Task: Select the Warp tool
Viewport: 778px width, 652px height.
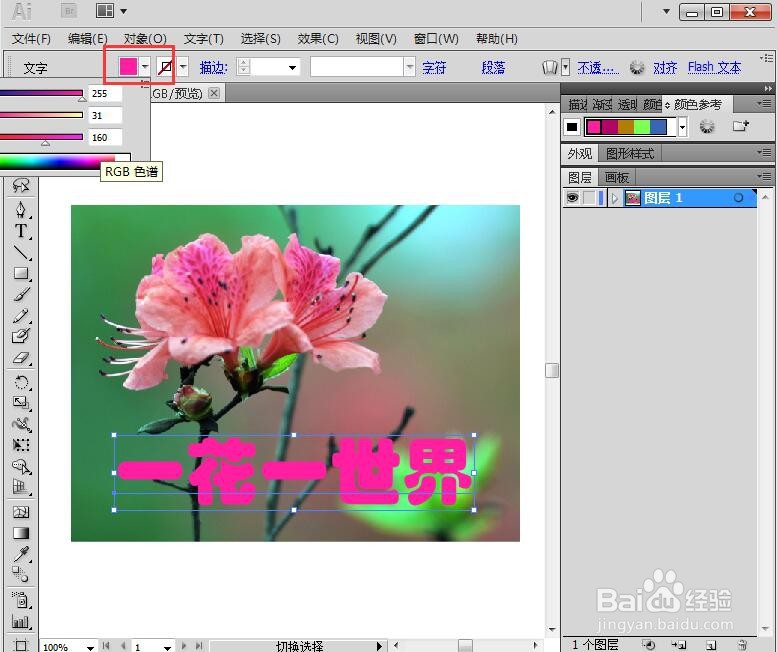Action: click(21, 424)
